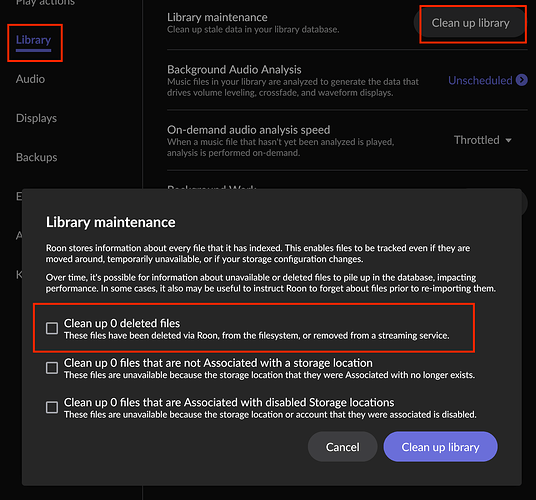Click the Library maintenance dialog title
The image size is (536, 500).
coord(110,222)
